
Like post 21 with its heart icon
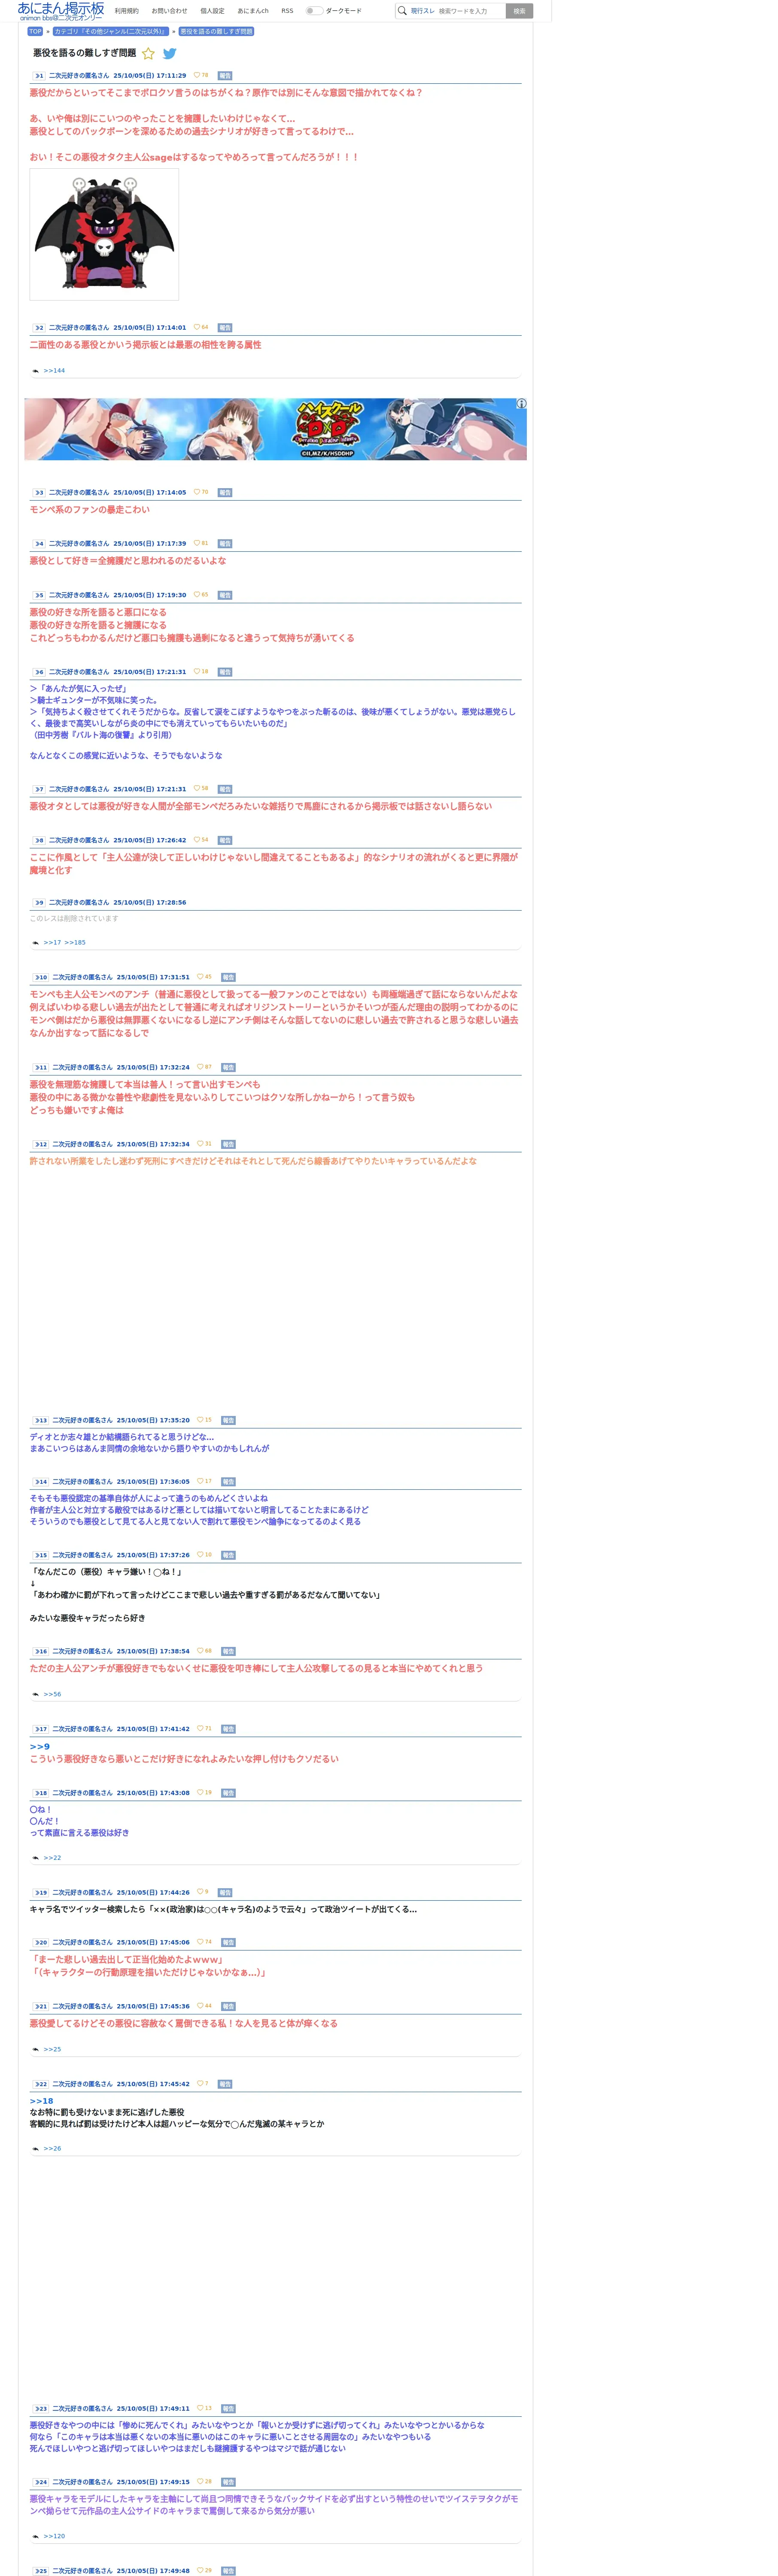(200, 2006)
